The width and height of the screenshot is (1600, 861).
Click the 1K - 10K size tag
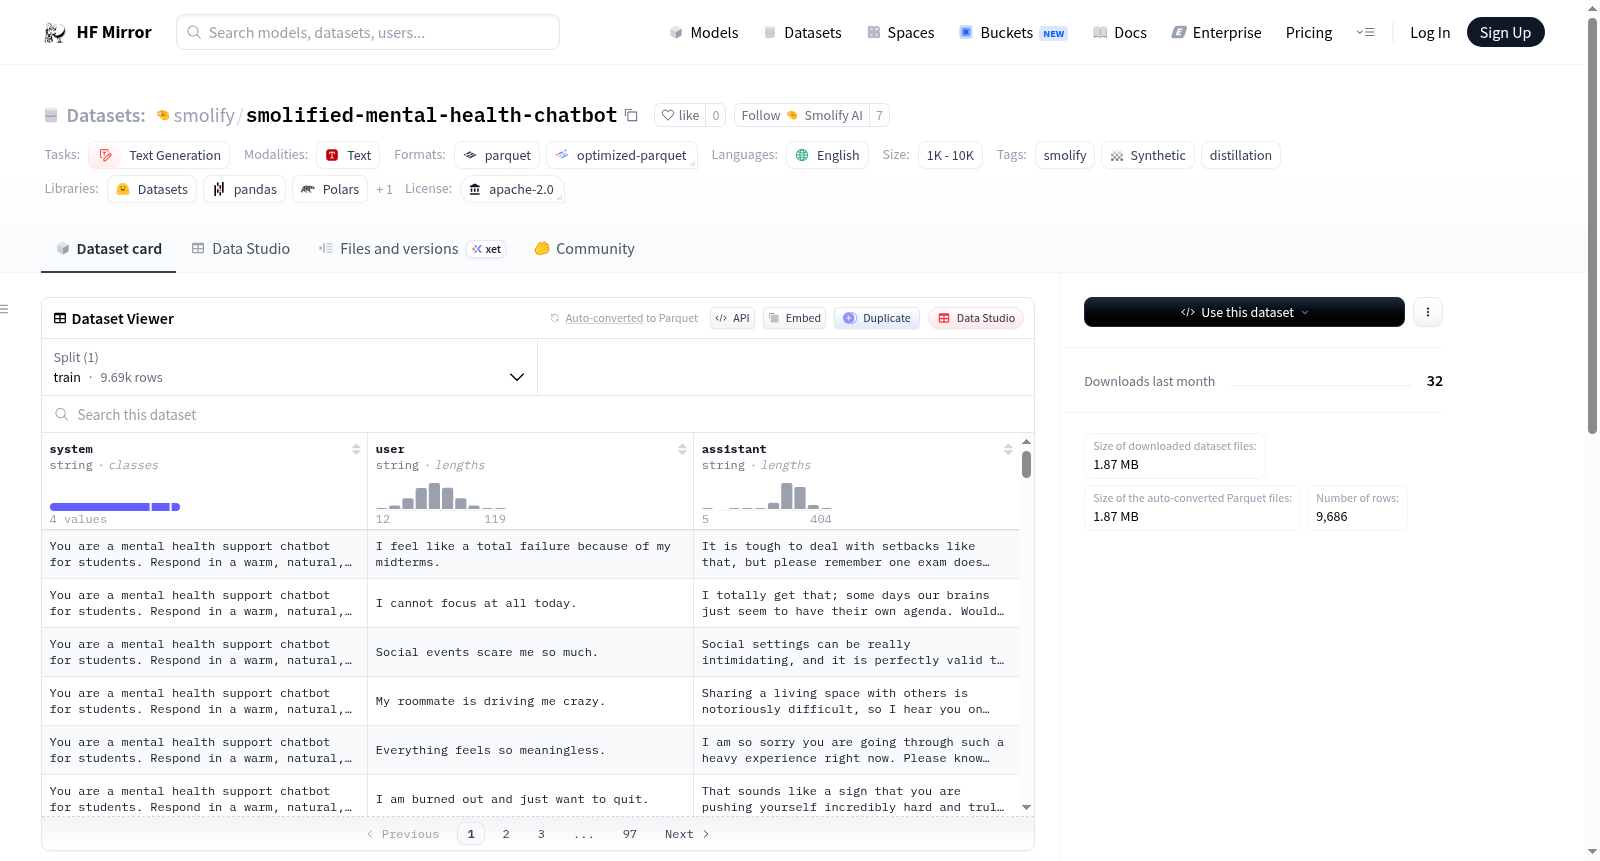pos(950,155)
